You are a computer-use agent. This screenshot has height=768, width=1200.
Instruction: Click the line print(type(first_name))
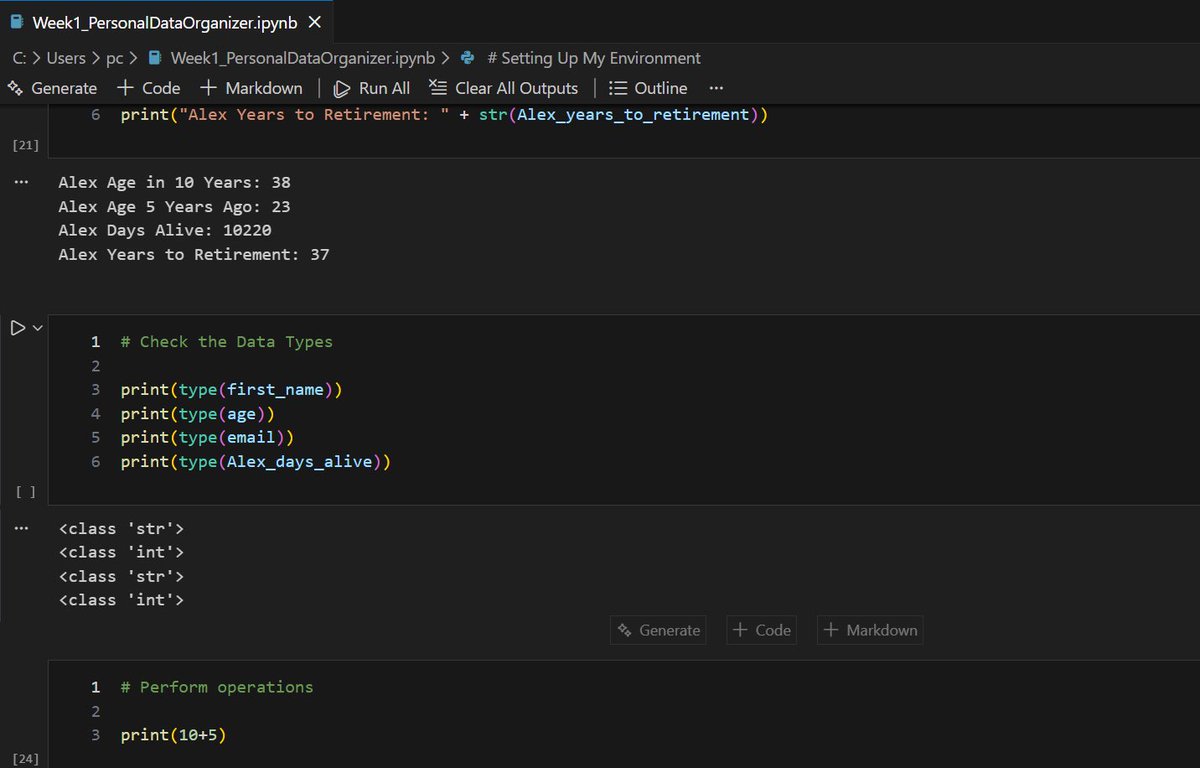pyautogui.click(x=232, y=390)
